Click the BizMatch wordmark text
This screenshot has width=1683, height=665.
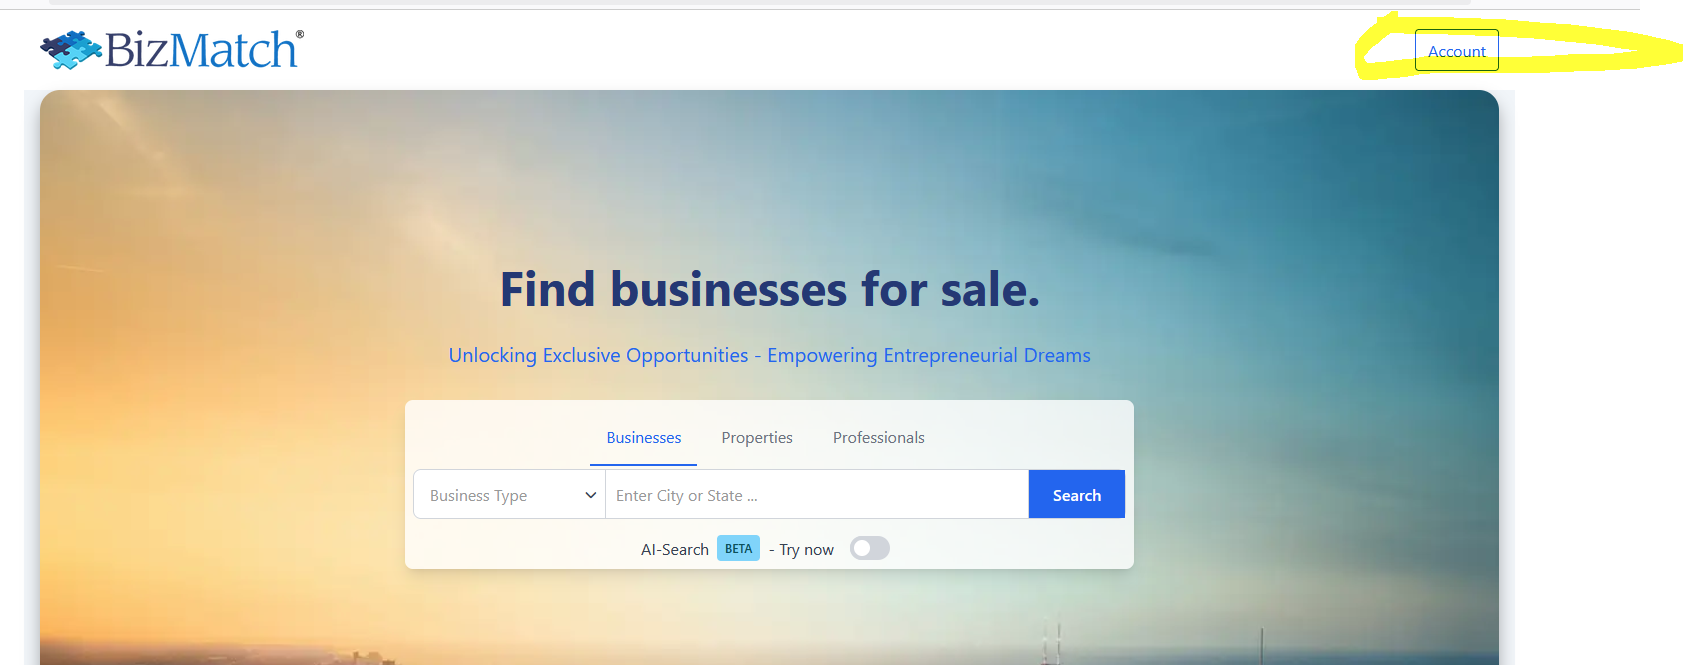click(x=200, y=50)
